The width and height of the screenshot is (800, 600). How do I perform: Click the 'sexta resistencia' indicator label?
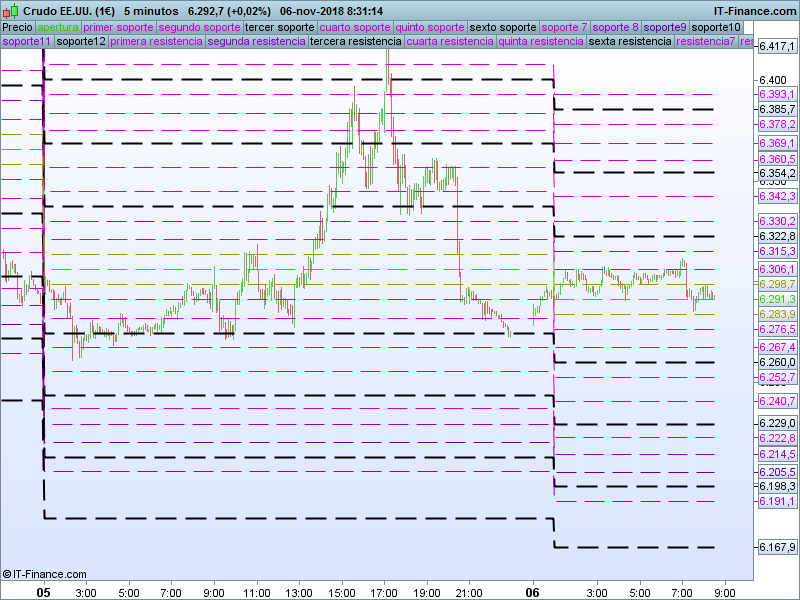click(x=630, y=42)
